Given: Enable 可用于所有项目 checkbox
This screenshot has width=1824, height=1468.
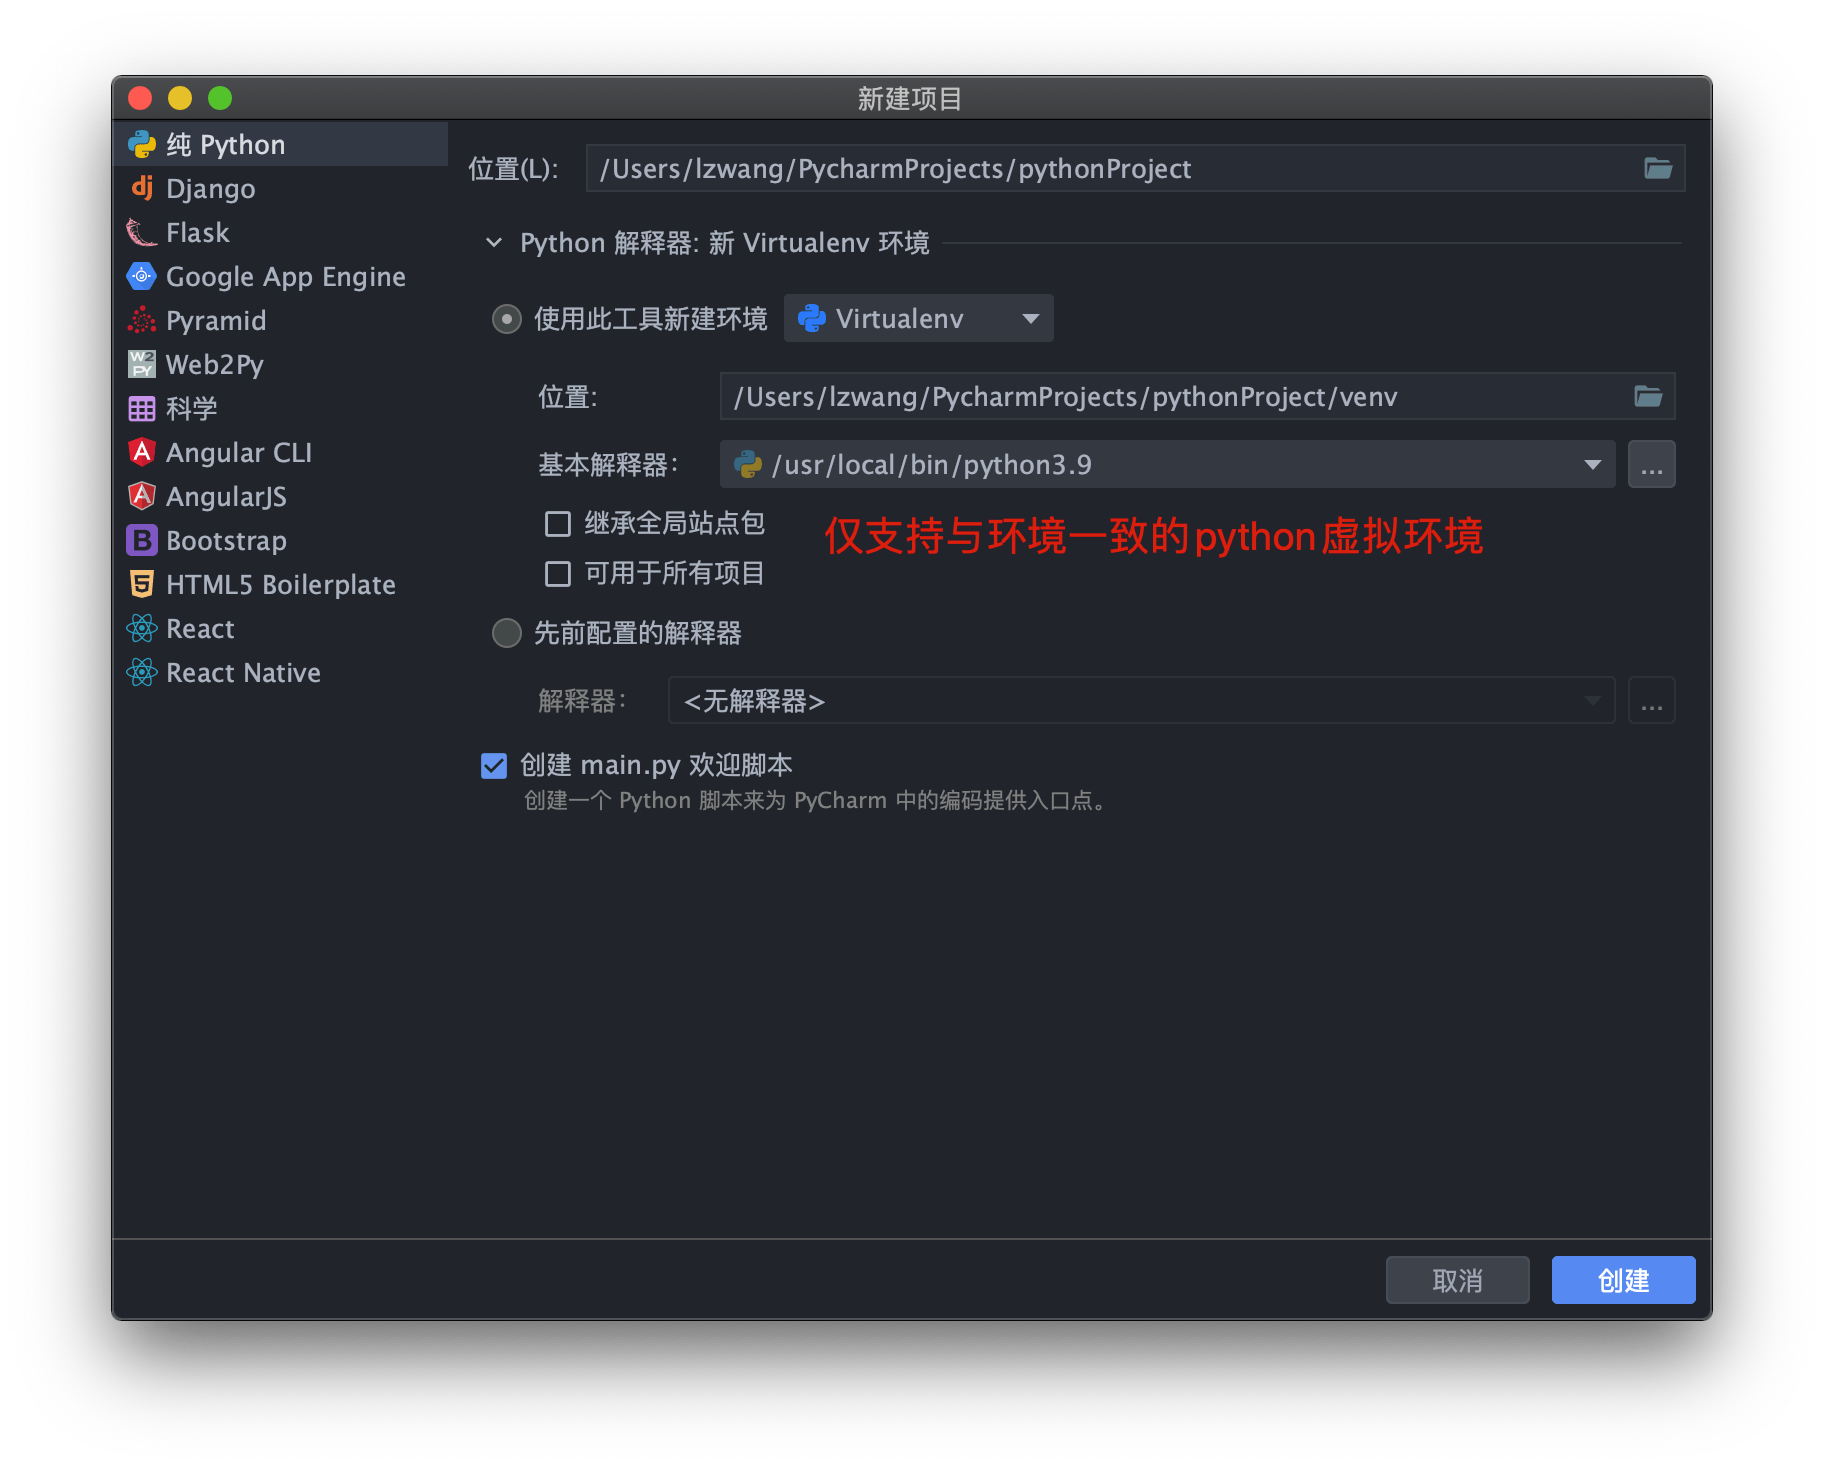Looking at the screenshot, I should coord(558,573).
